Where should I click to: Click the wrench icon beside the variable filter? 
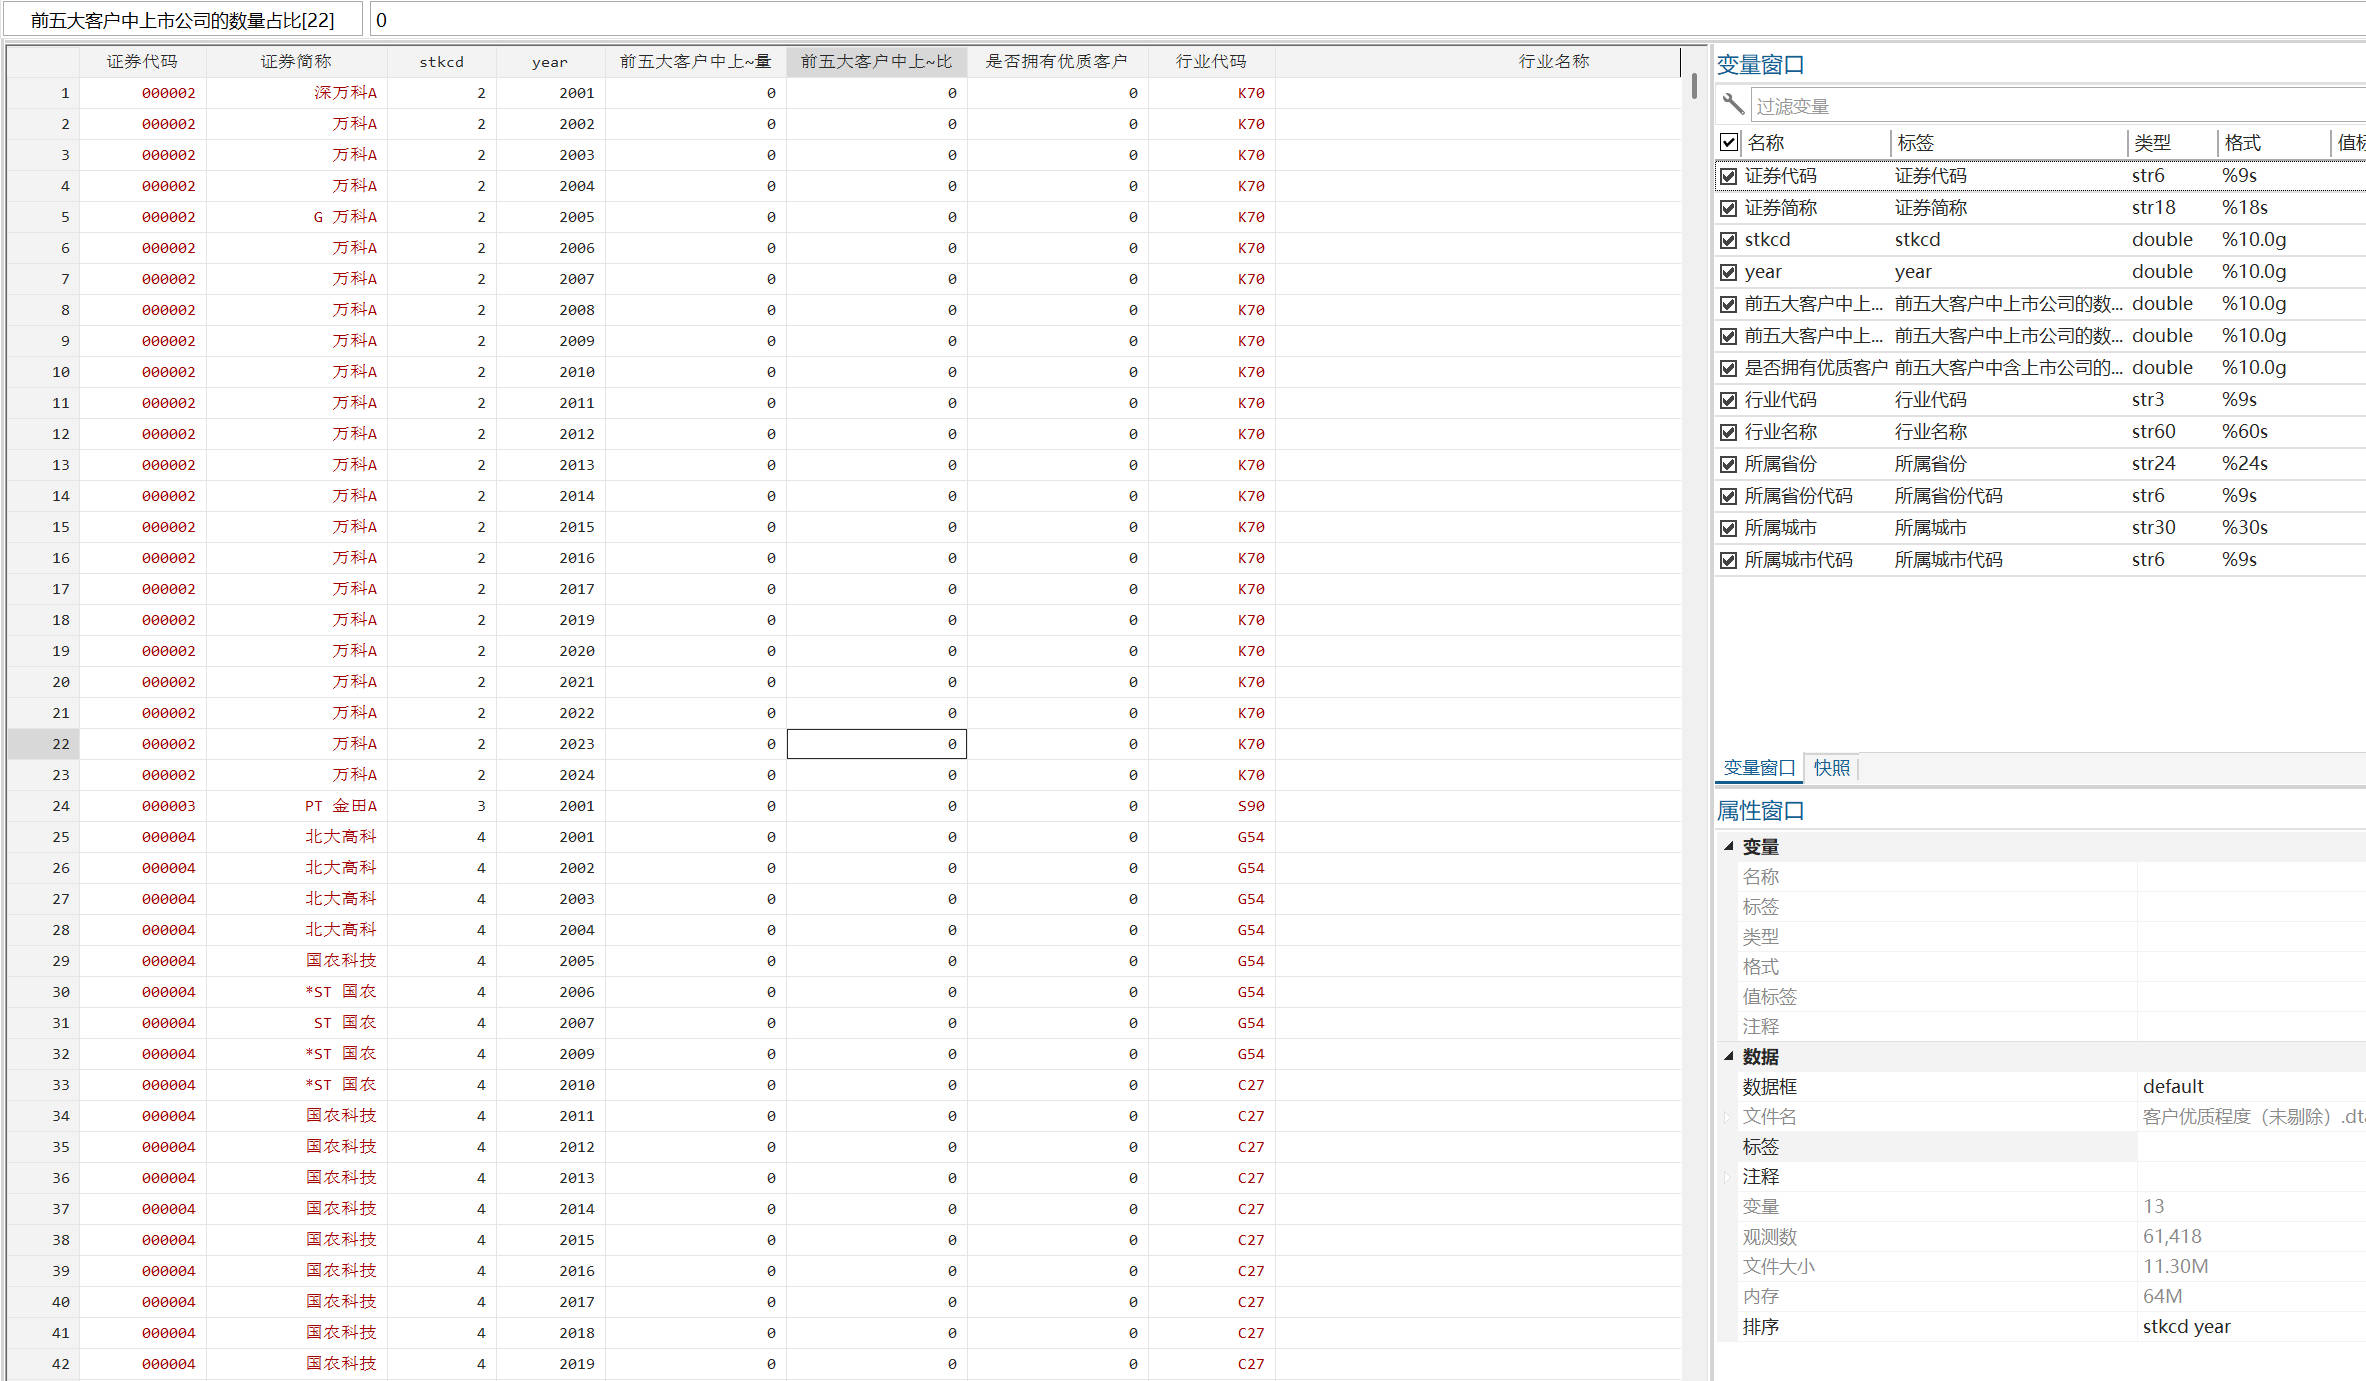[x=1733, y=105]
